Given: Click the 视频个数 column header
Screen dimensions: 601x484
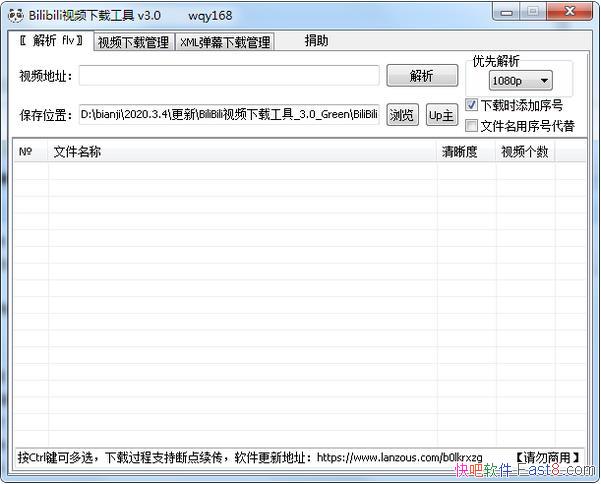Looking at the screenshot, I should (x=525, y=152).
